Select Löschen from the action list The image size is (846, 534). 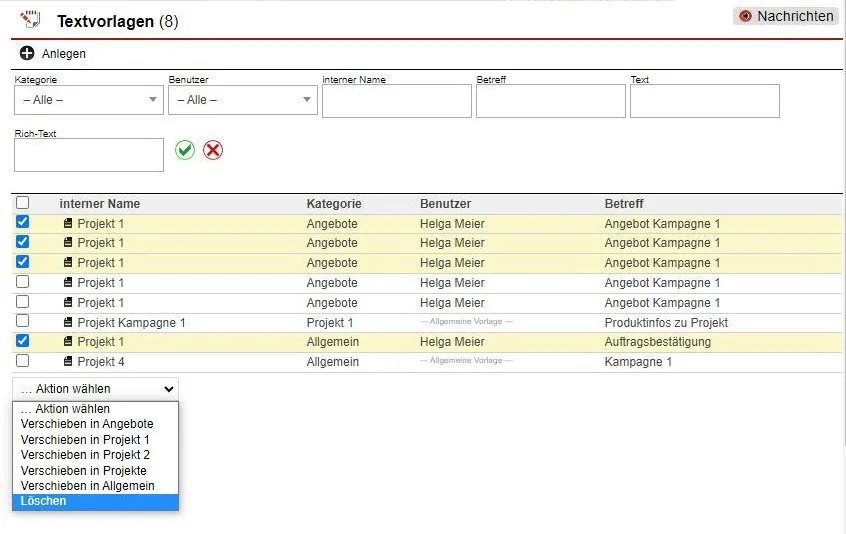click(x=95, y=501)
